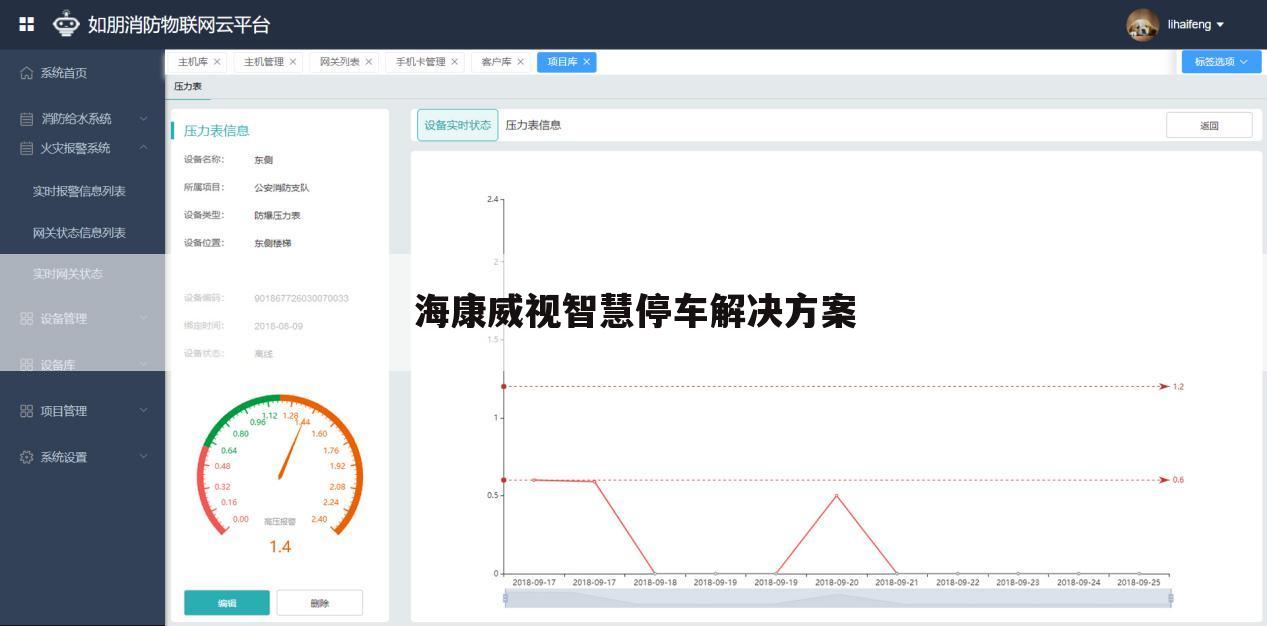Click the chart zoom slider right handle
This screenshot has height=626, width=1267.
(x=1170, y=598)
